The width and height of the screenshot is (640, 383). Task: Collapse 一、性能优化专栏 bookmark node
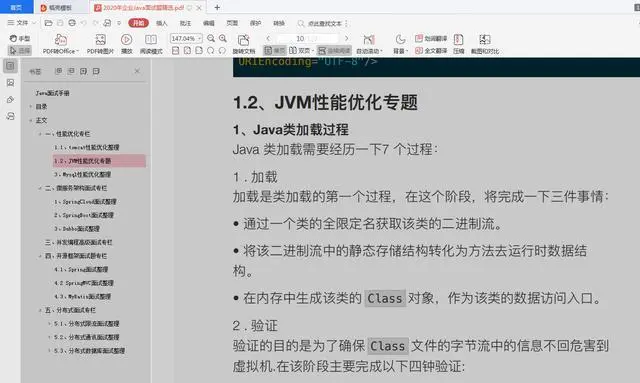(x=40, y=134)
